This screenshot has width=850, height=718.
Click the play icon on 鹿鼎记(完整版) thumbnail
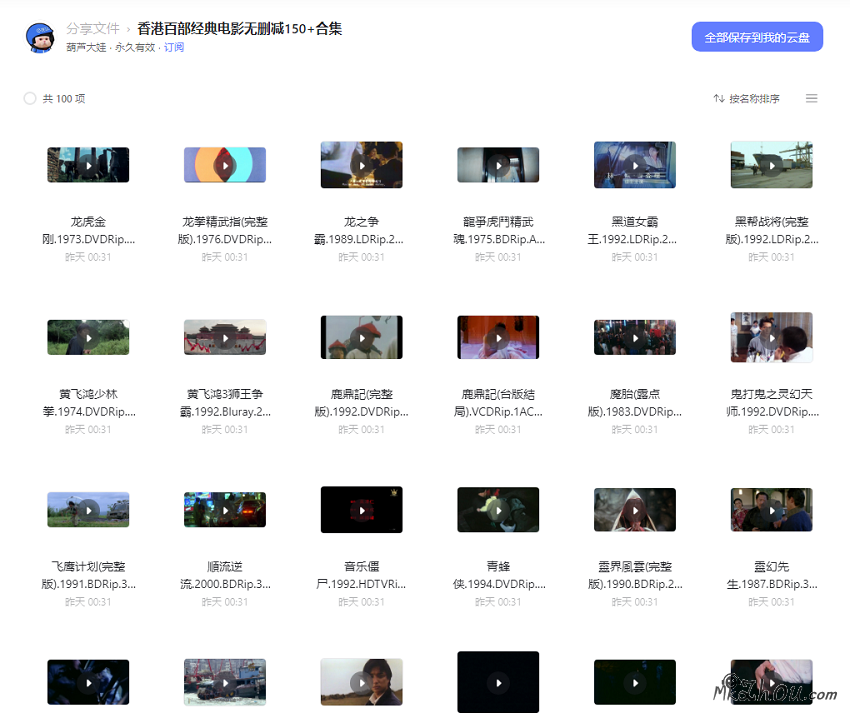(361, 337)
